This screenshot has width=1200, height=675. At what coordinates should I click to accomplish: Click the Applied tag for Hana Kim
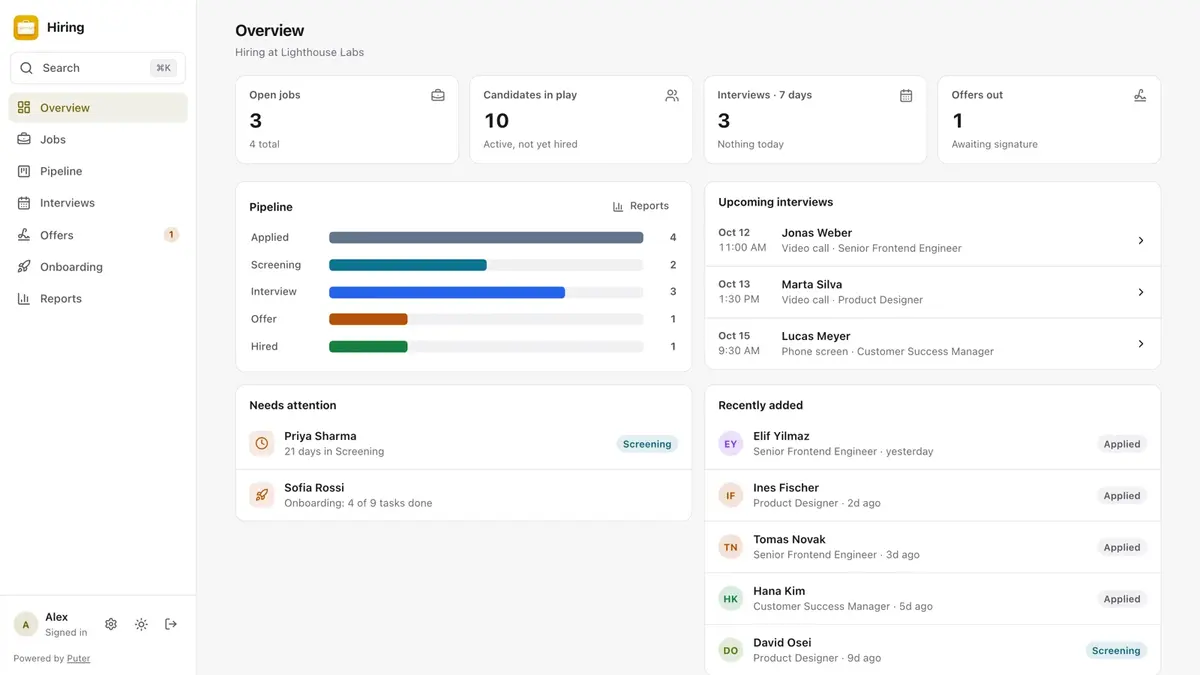(x=1122, y=599)
